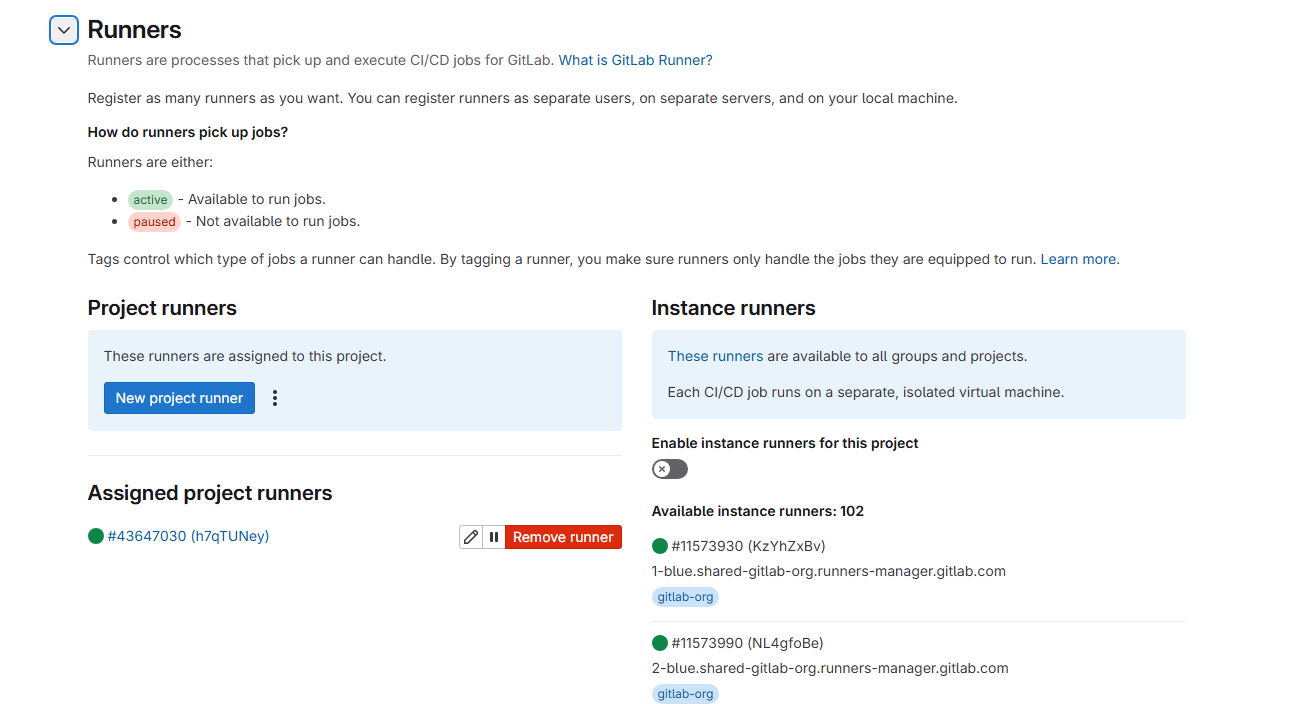Open What is GitLab Runner link
1295x704 pixels.
(x=632, y=60)
